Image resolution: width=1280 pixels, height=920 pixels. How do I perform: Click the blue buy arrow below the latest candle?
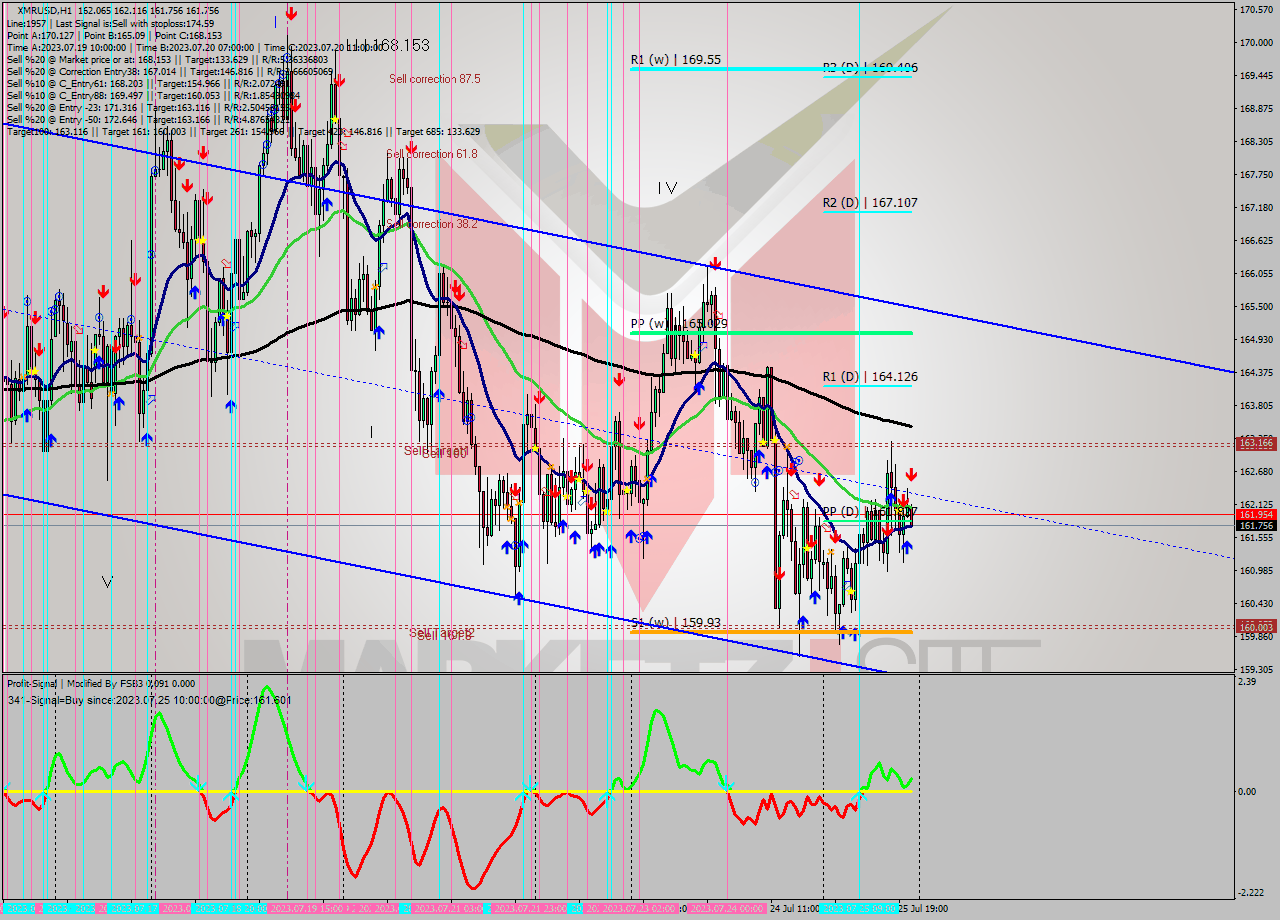906,546
